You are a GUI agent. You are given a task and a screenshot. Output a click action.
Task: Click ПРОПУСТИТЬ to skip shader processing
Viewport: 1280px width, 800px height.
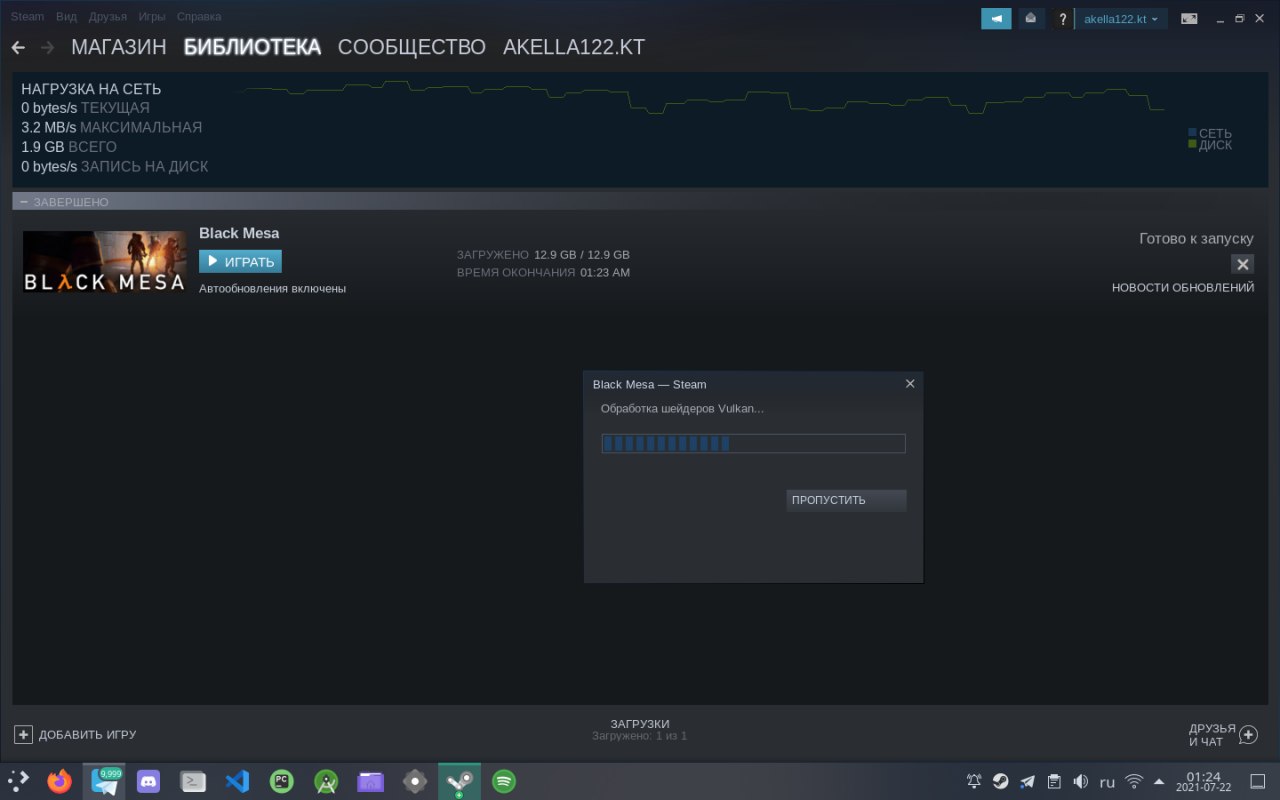pyautogui.click(x=846, y=500)
